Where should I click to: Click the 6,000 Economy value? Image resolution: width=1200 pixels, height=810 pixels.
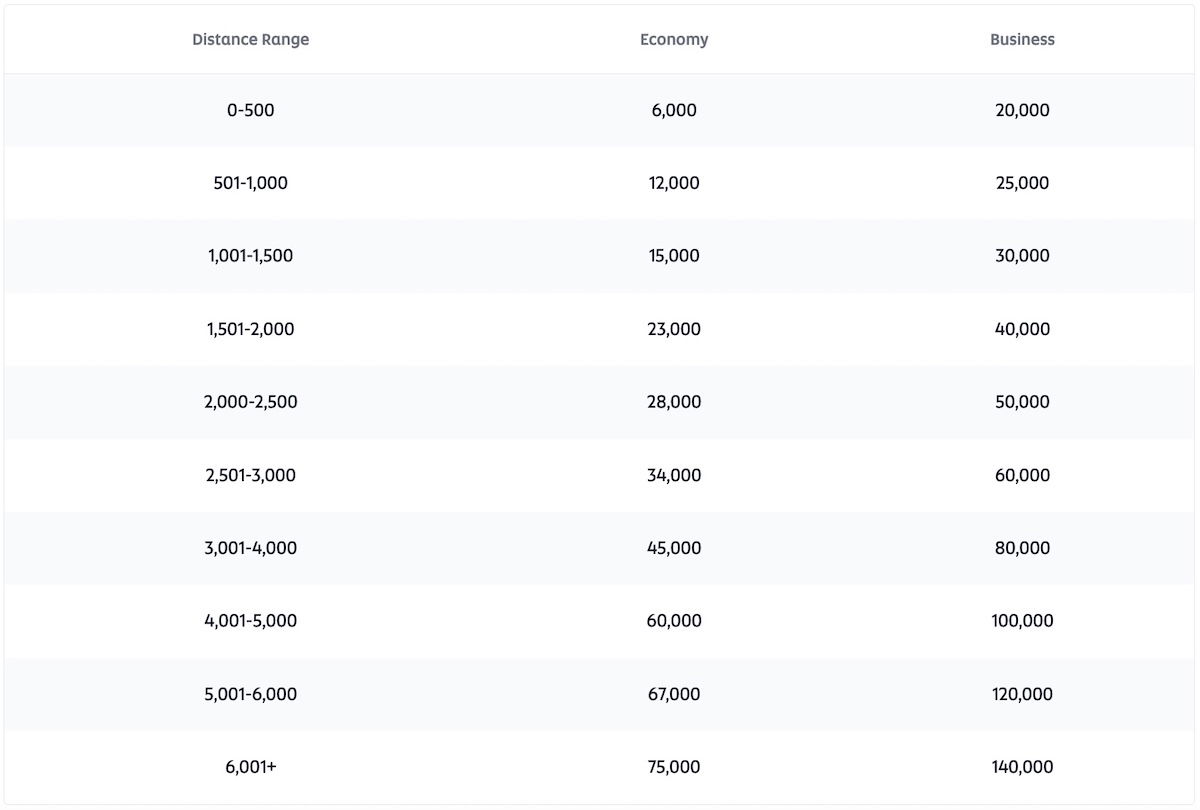coord(674,110)
